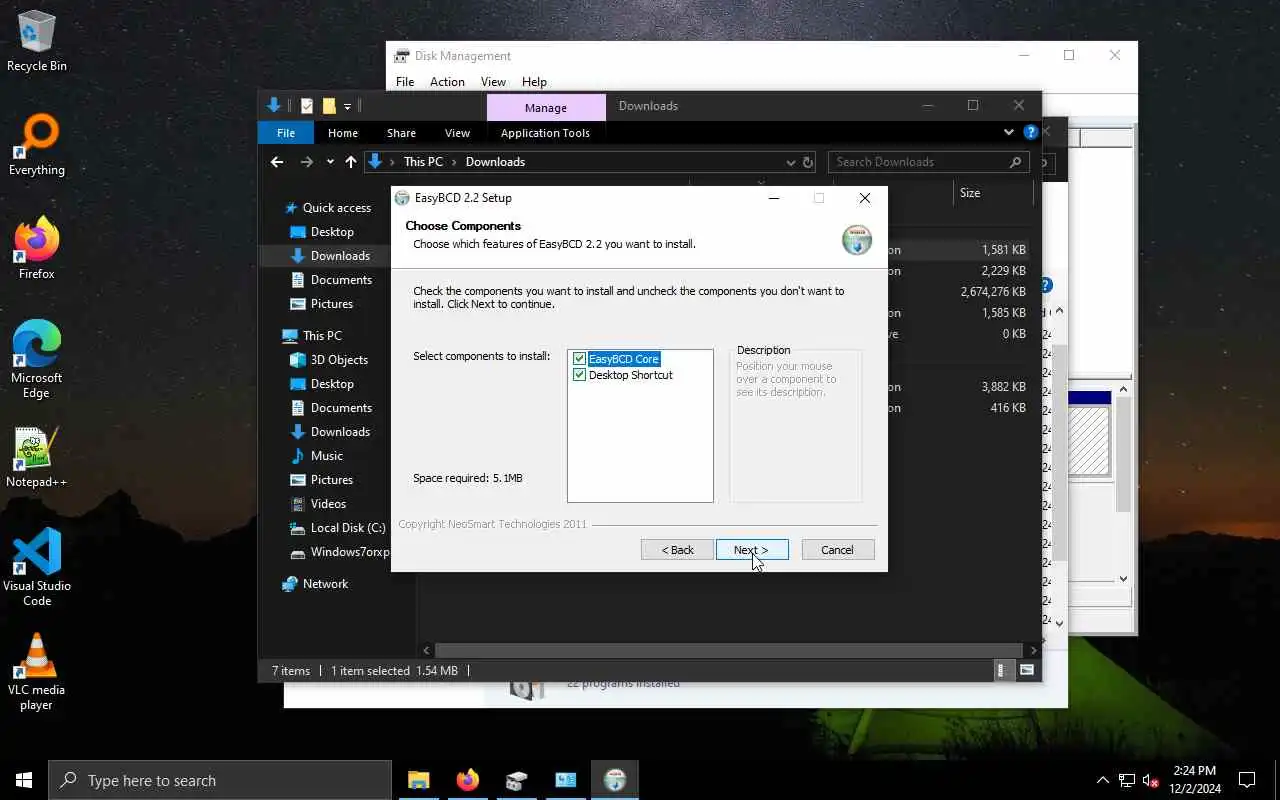Image resolution: width=1280 pixels, height=800 pixels.
Task: Open the Music folder in tree
Action: pos(327,456)
